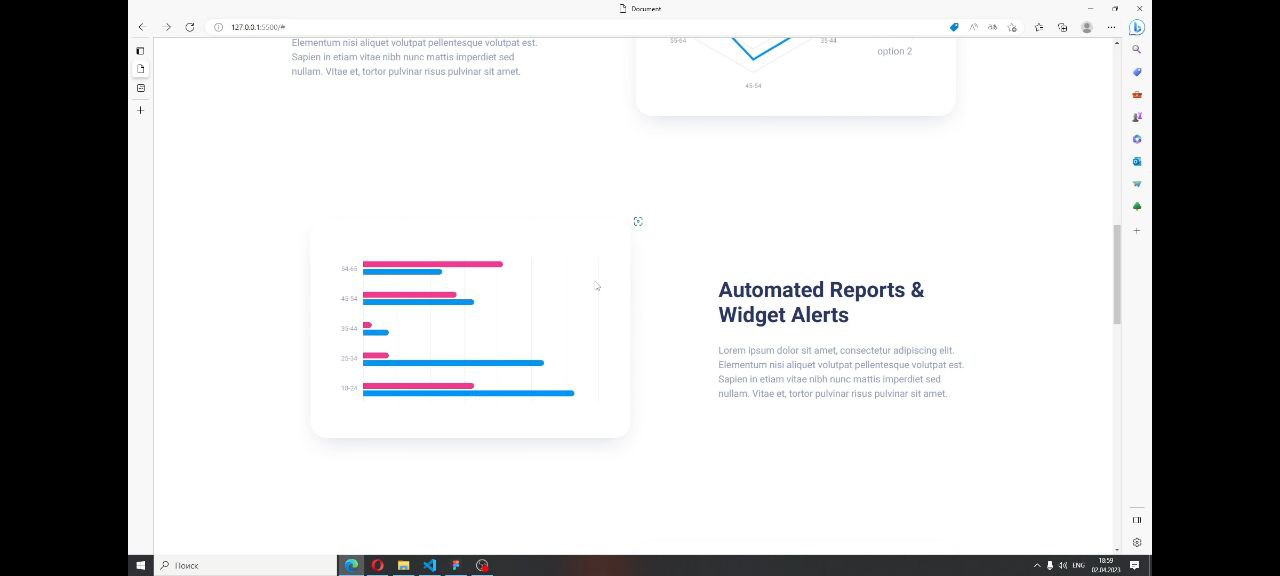This screenshot has width=1280, height=576.
Task: Show hidden tray icons chevron
Action: (1037, 565)
